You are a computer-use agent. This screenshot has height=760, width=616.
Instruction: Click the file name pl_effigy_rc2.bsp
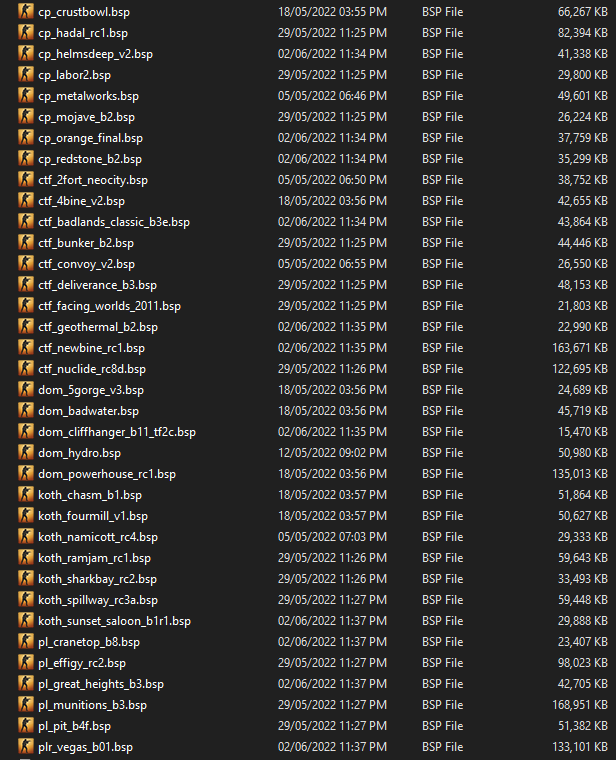coord(82,663)
